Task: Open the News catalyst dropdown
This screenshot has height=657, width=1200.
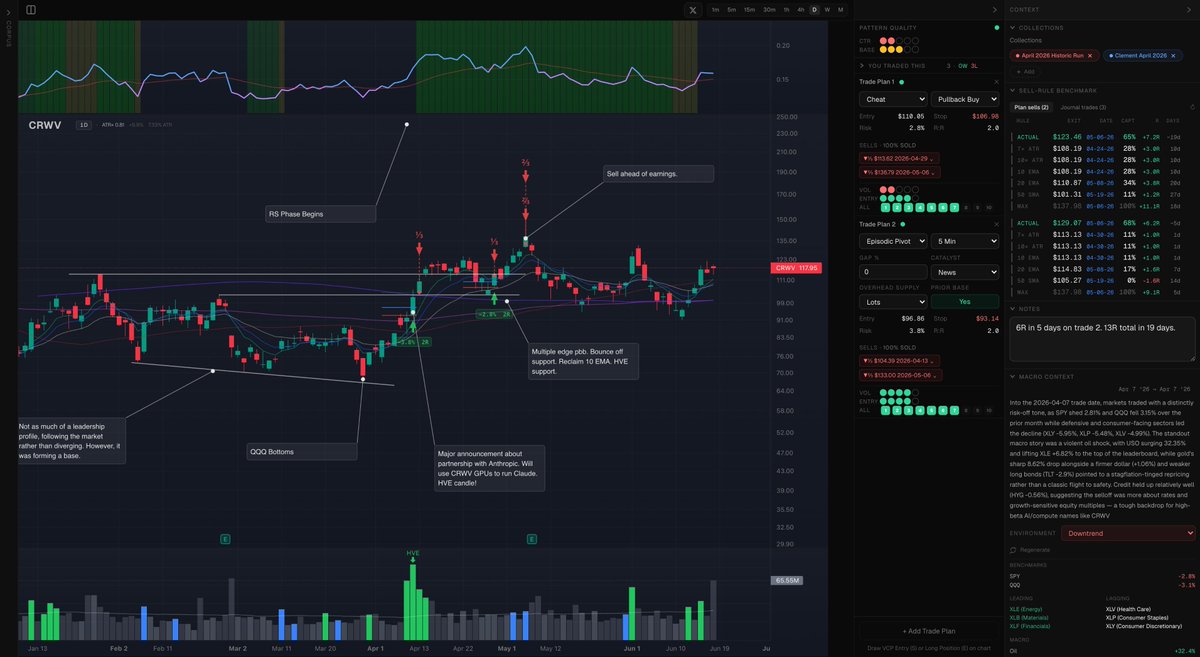Action: [x=964, y=271]
